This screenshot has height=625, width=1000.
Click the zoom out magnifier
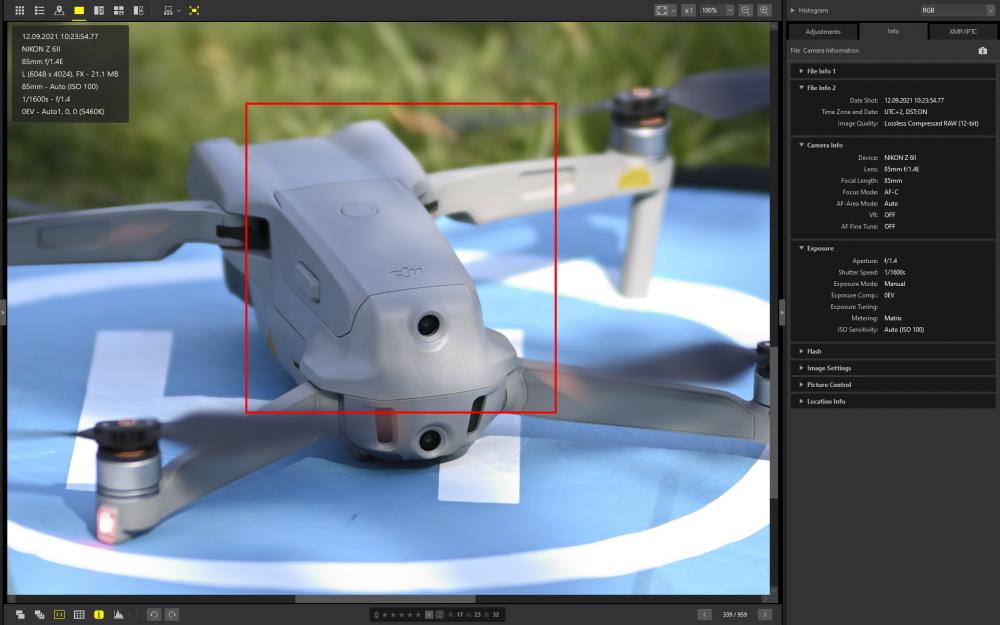[746, 10]
